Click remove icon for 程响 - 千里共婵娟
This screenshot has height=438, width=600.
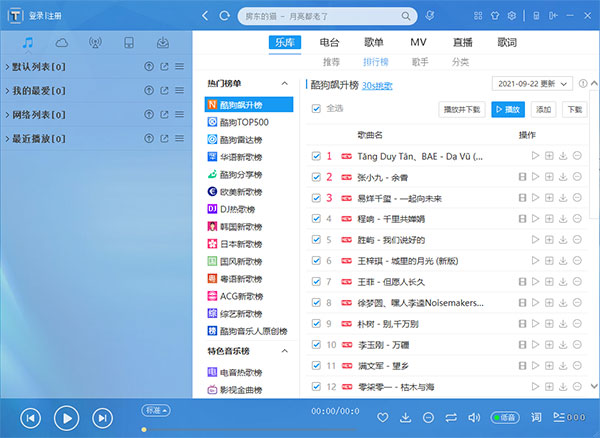click(x=577, y=218)
